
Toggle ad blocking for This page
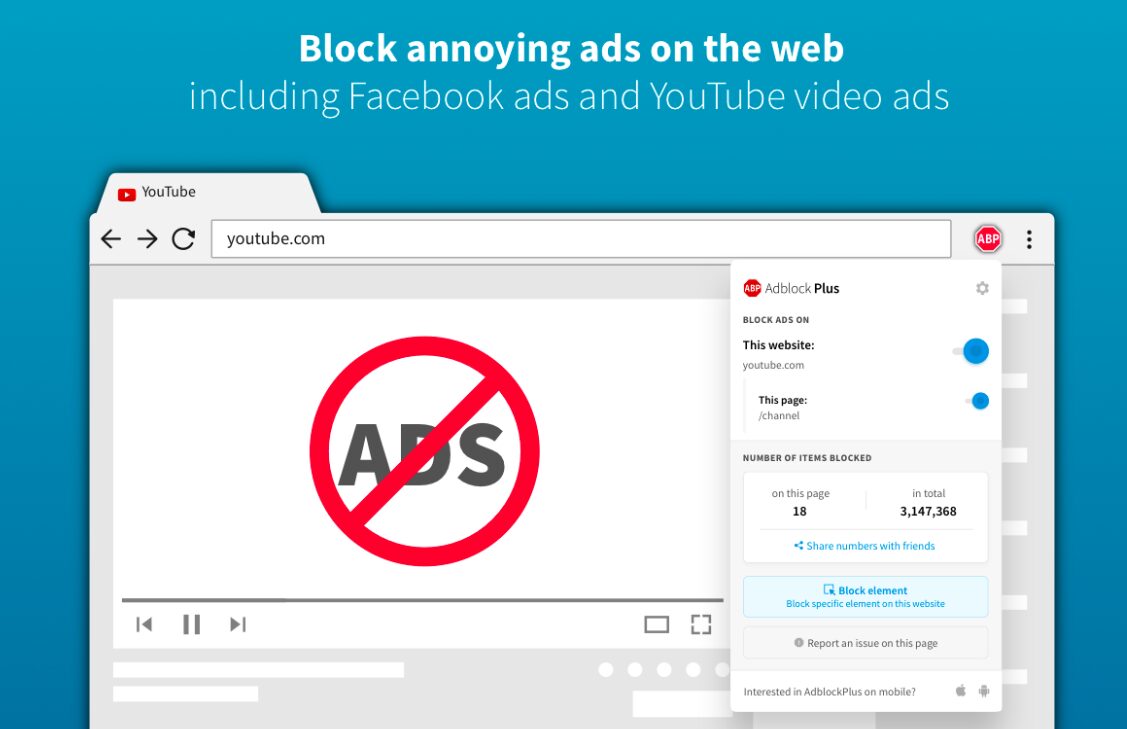[978, 400]
